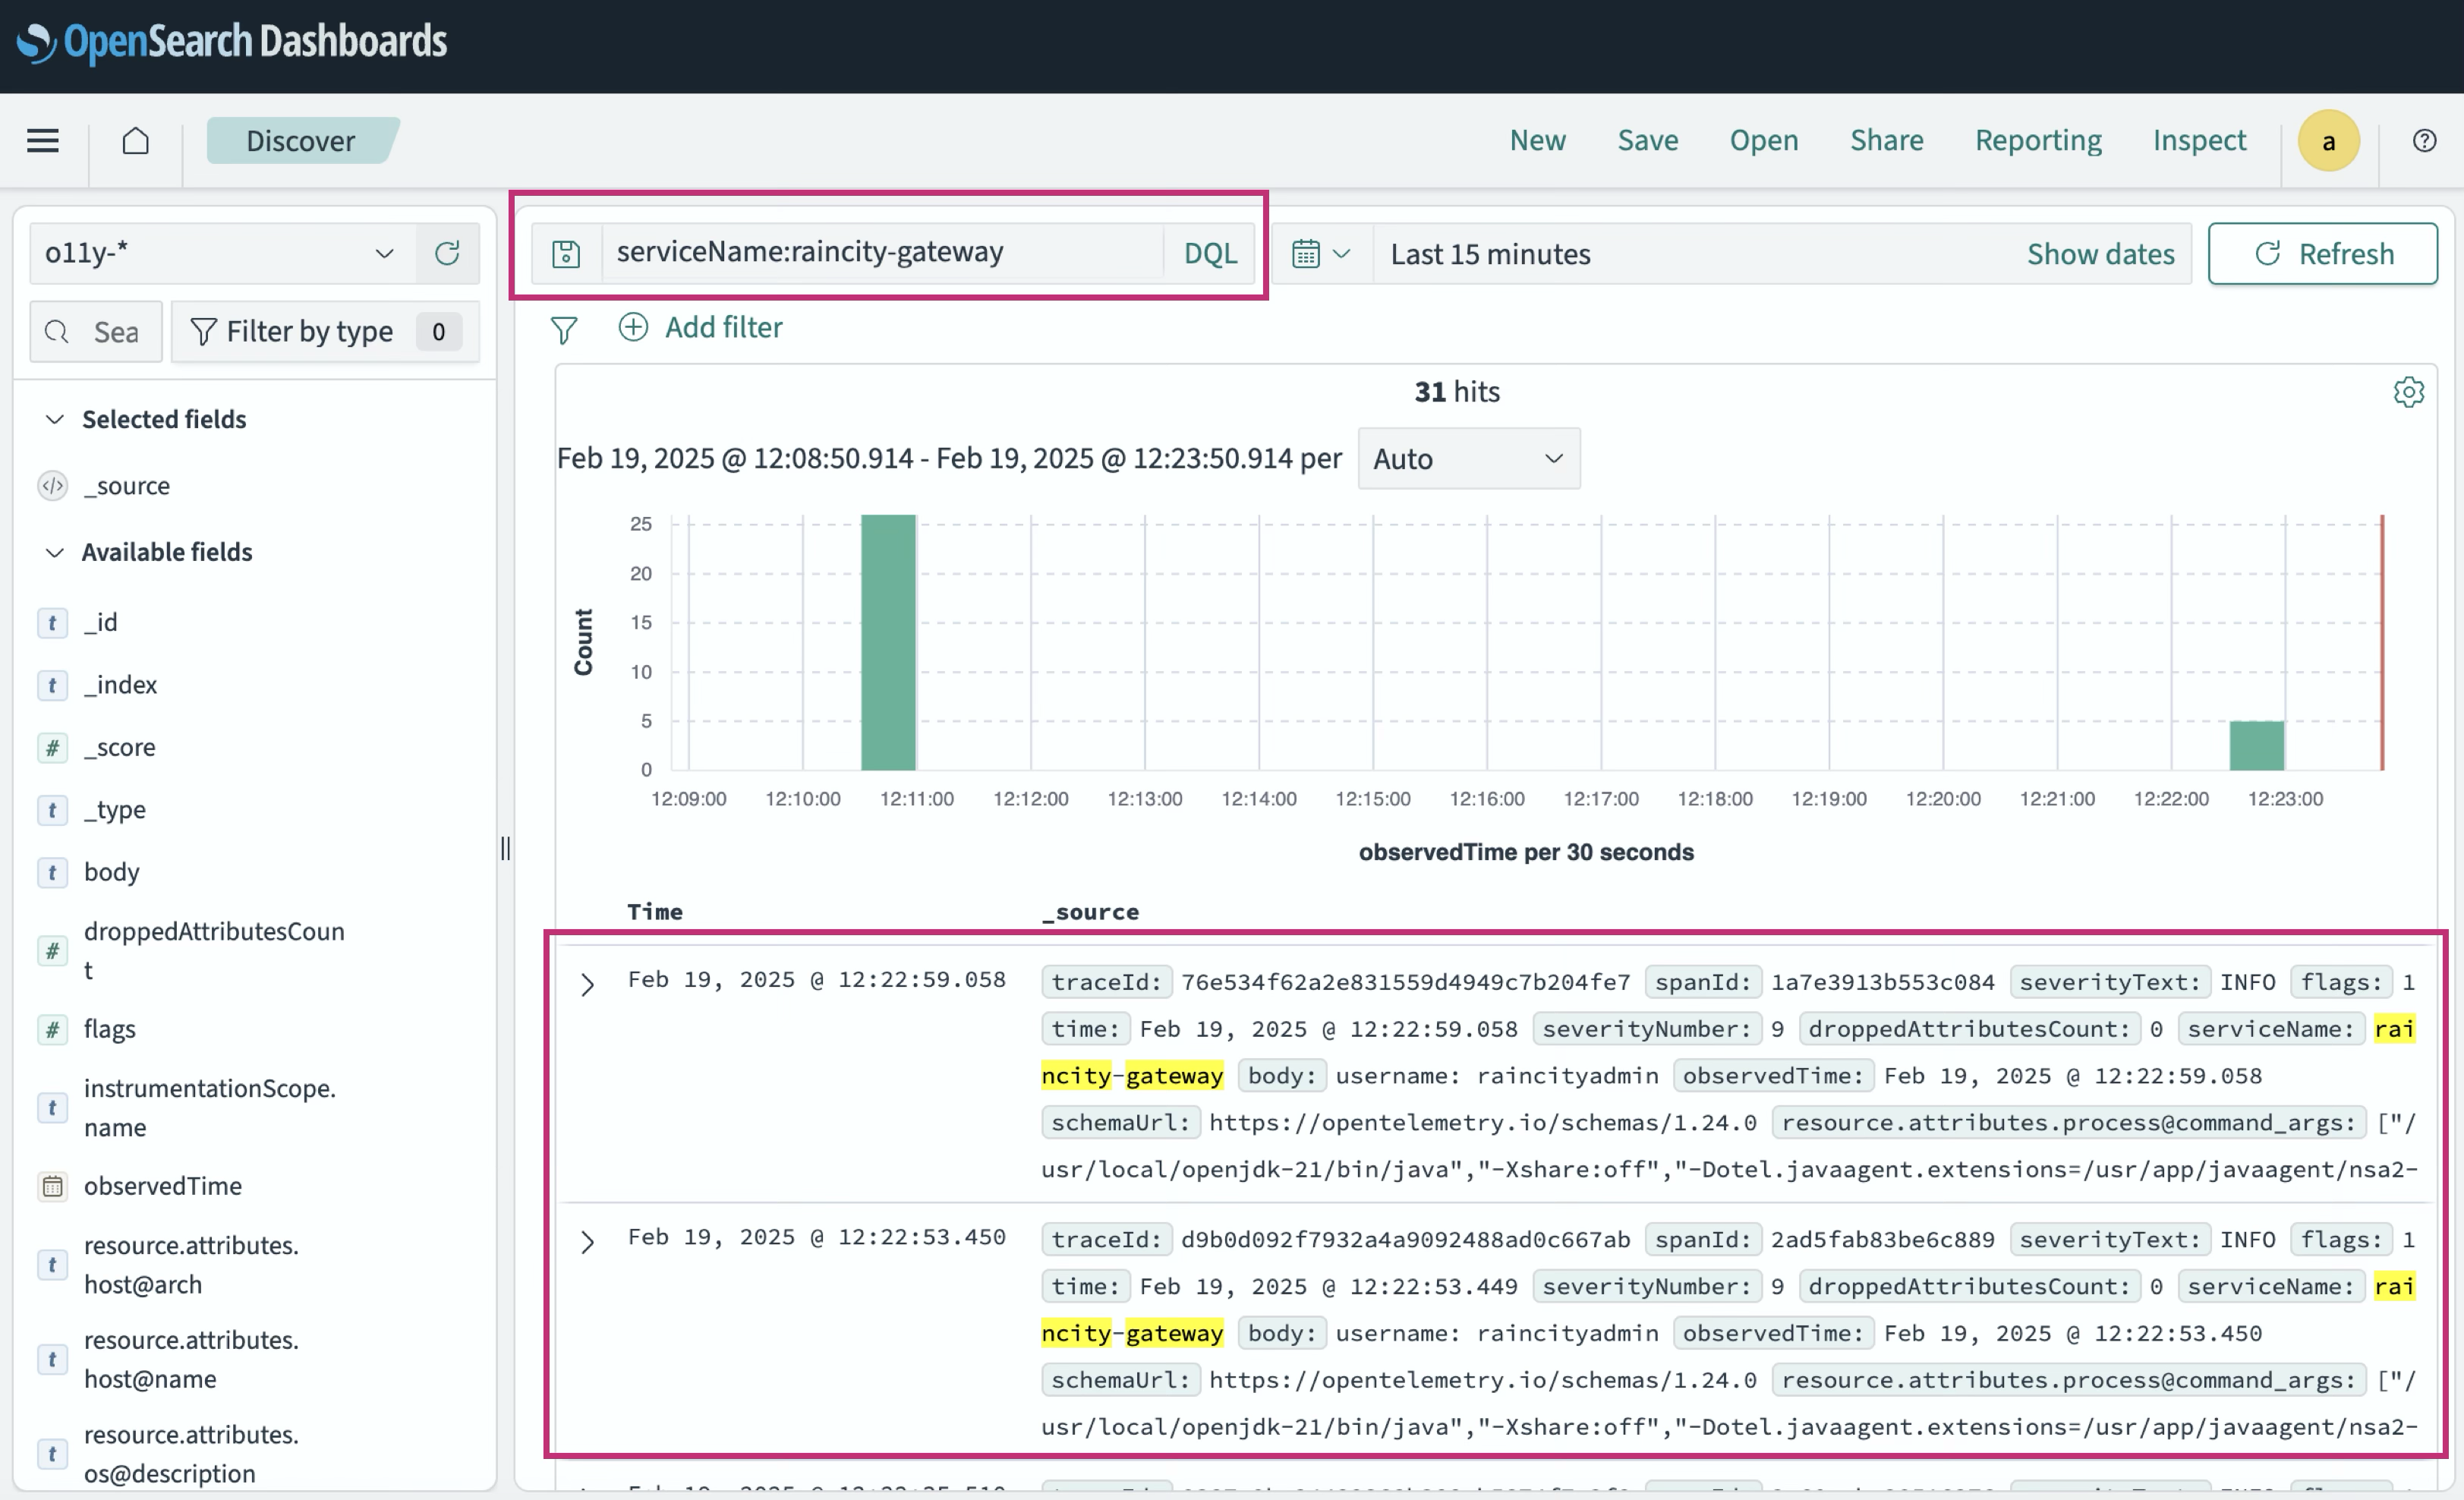Select the _source selected field
Viewport: 2464px width, 1500px height.
(127, 486)
